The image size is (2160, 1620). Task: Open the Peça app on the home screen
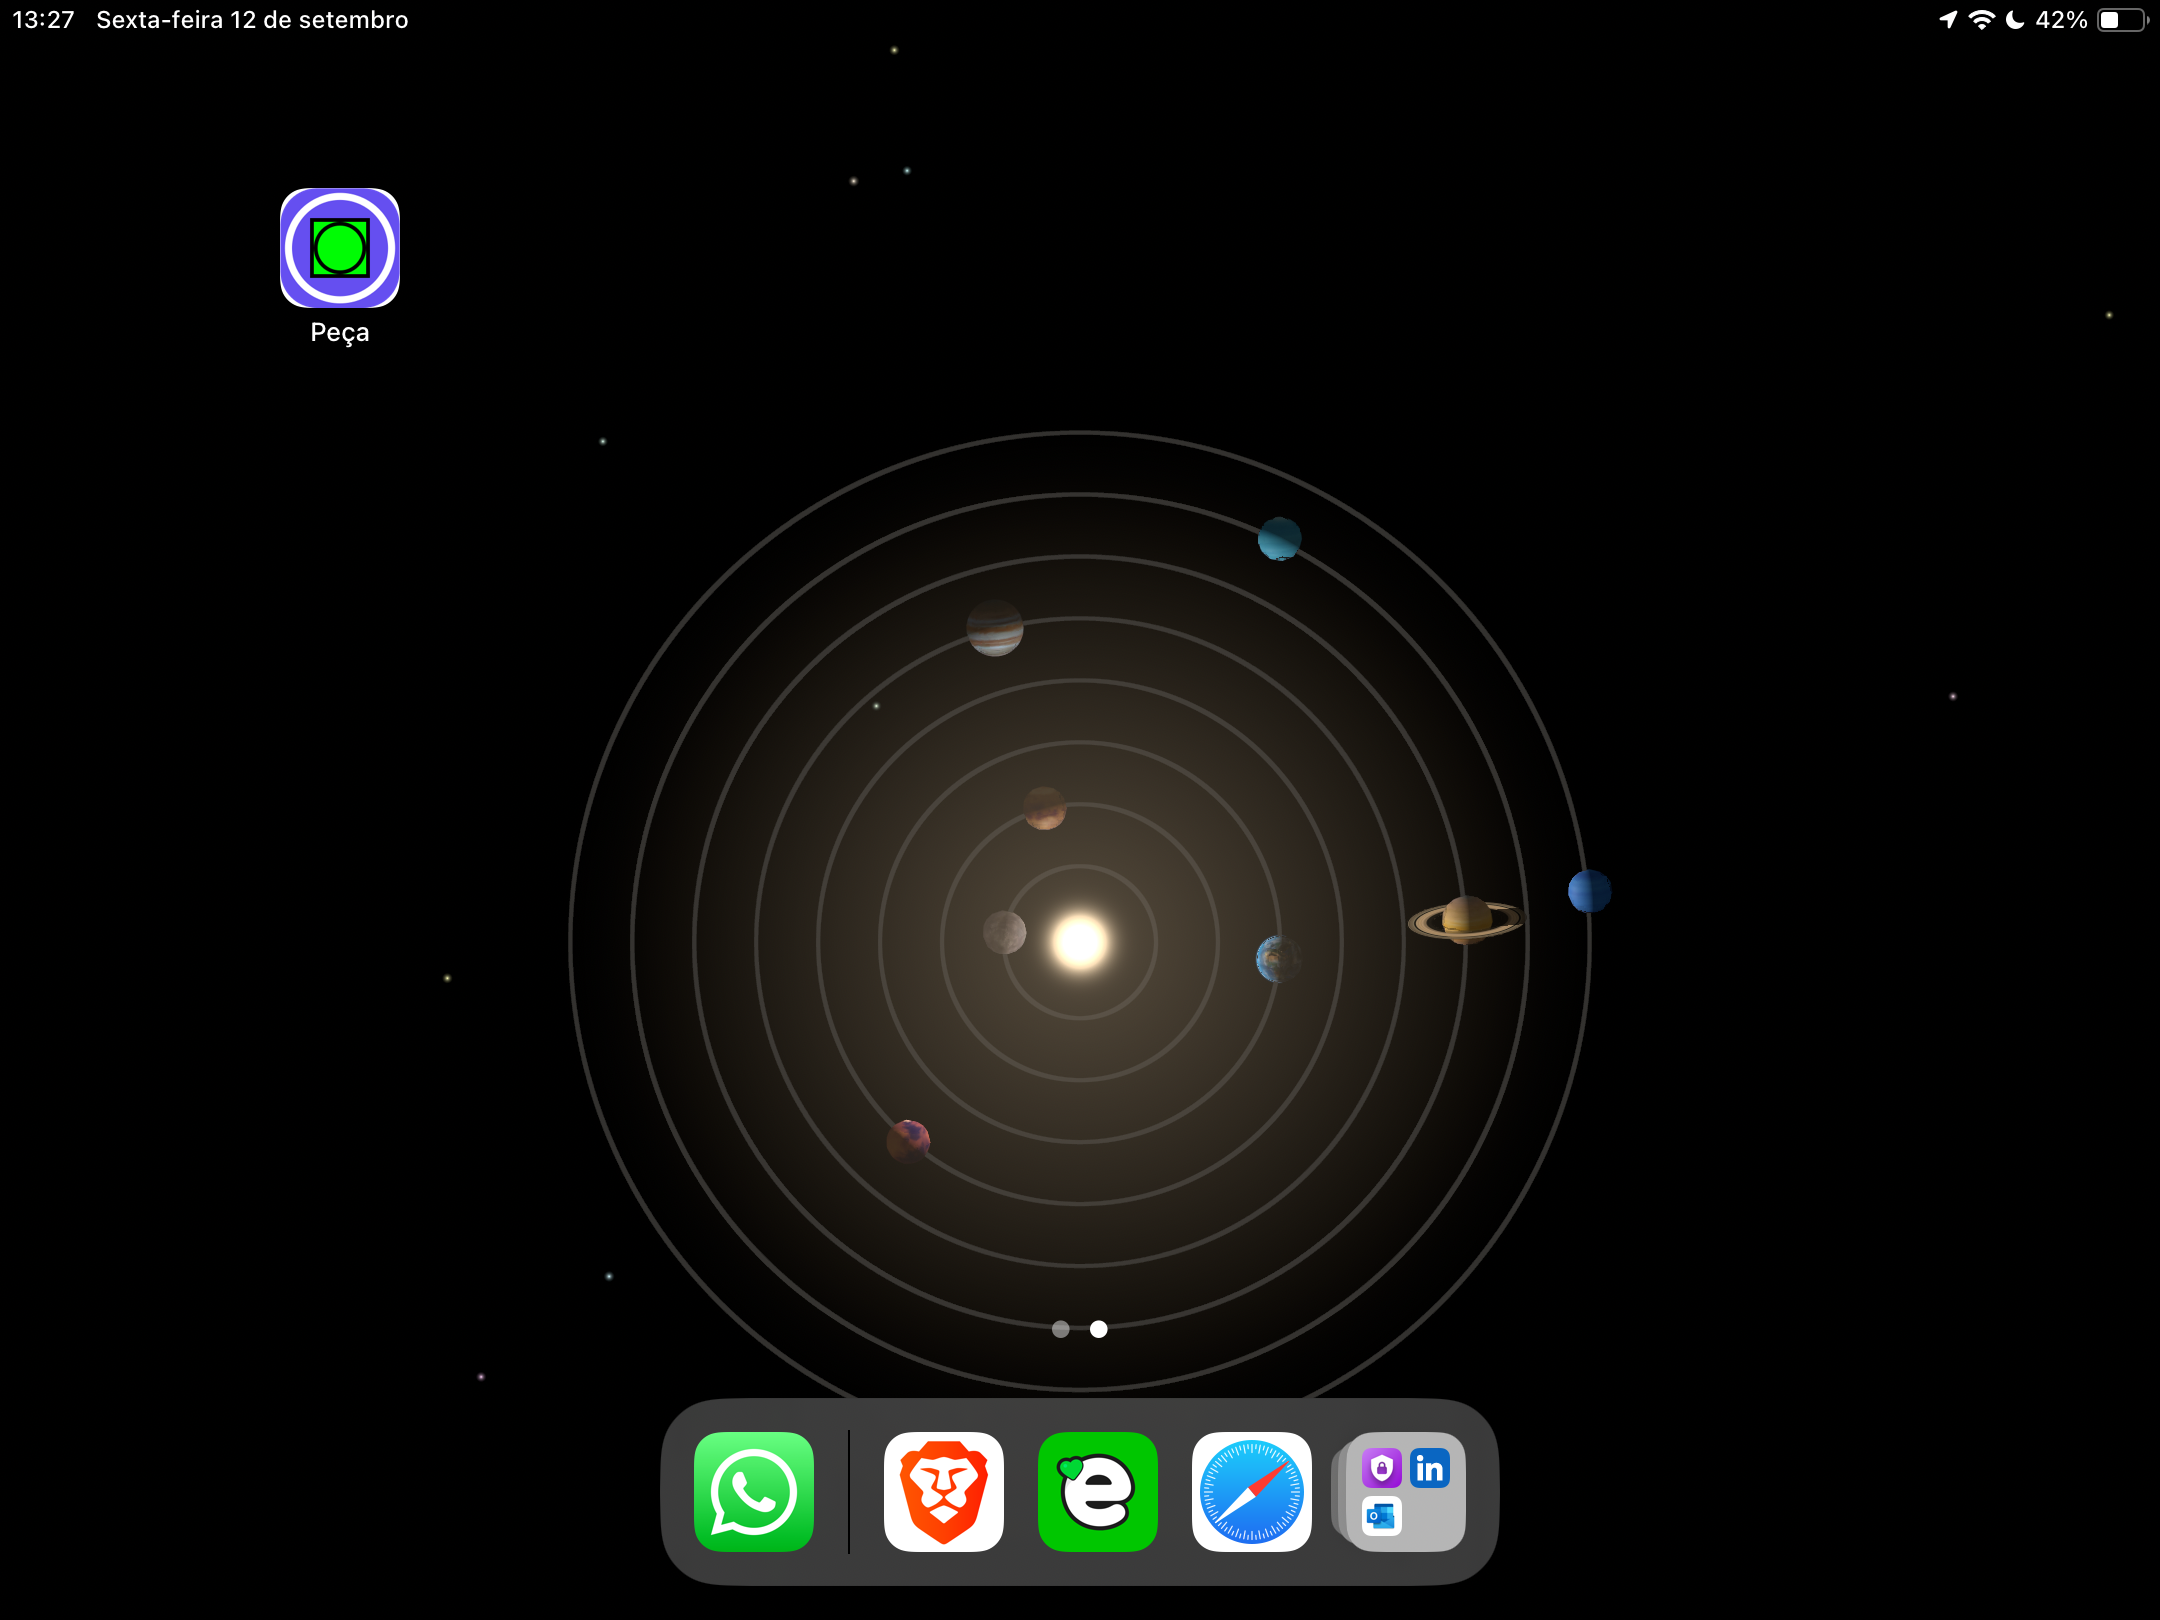[x=340, y=247]
